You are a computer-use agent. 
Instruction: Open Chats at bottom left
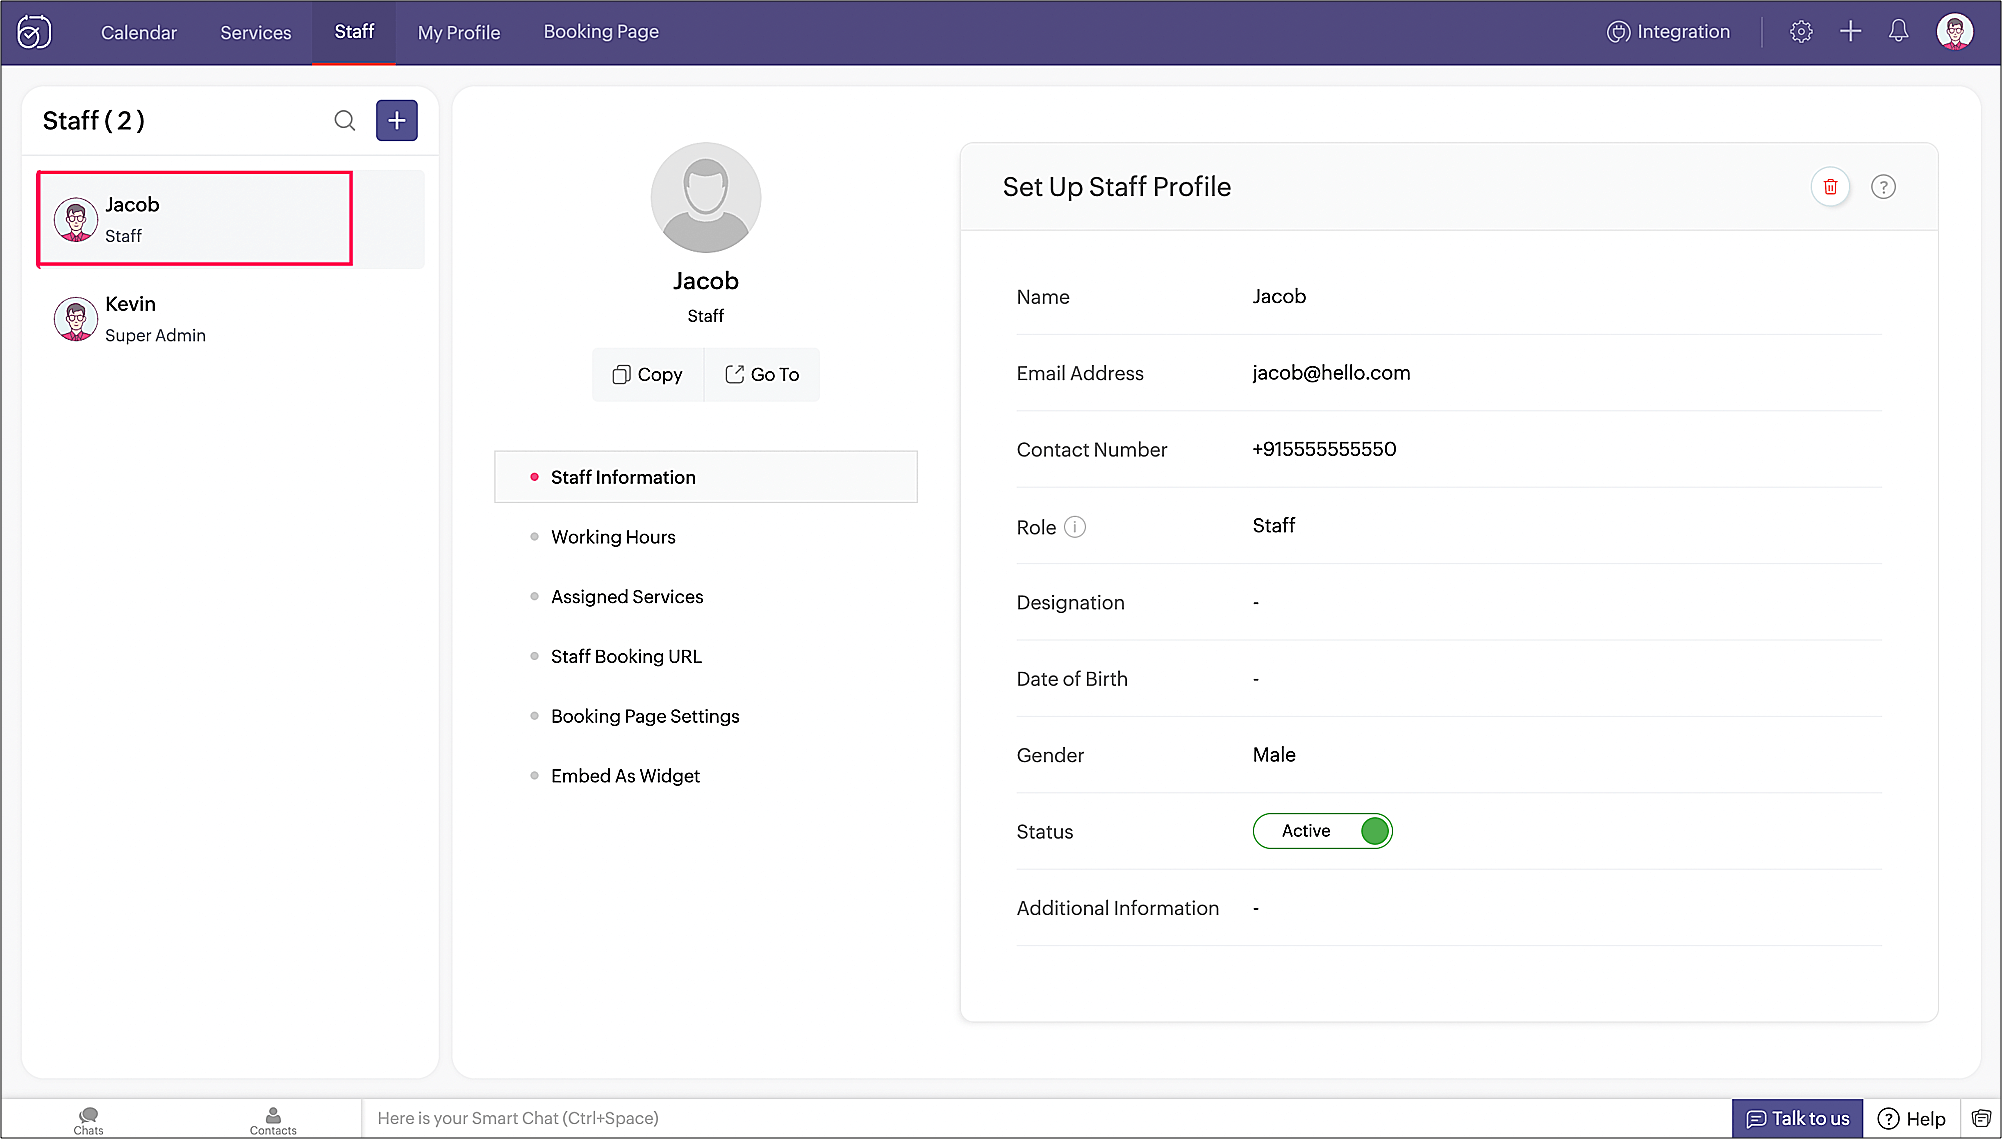click(x=88, y=1120)
